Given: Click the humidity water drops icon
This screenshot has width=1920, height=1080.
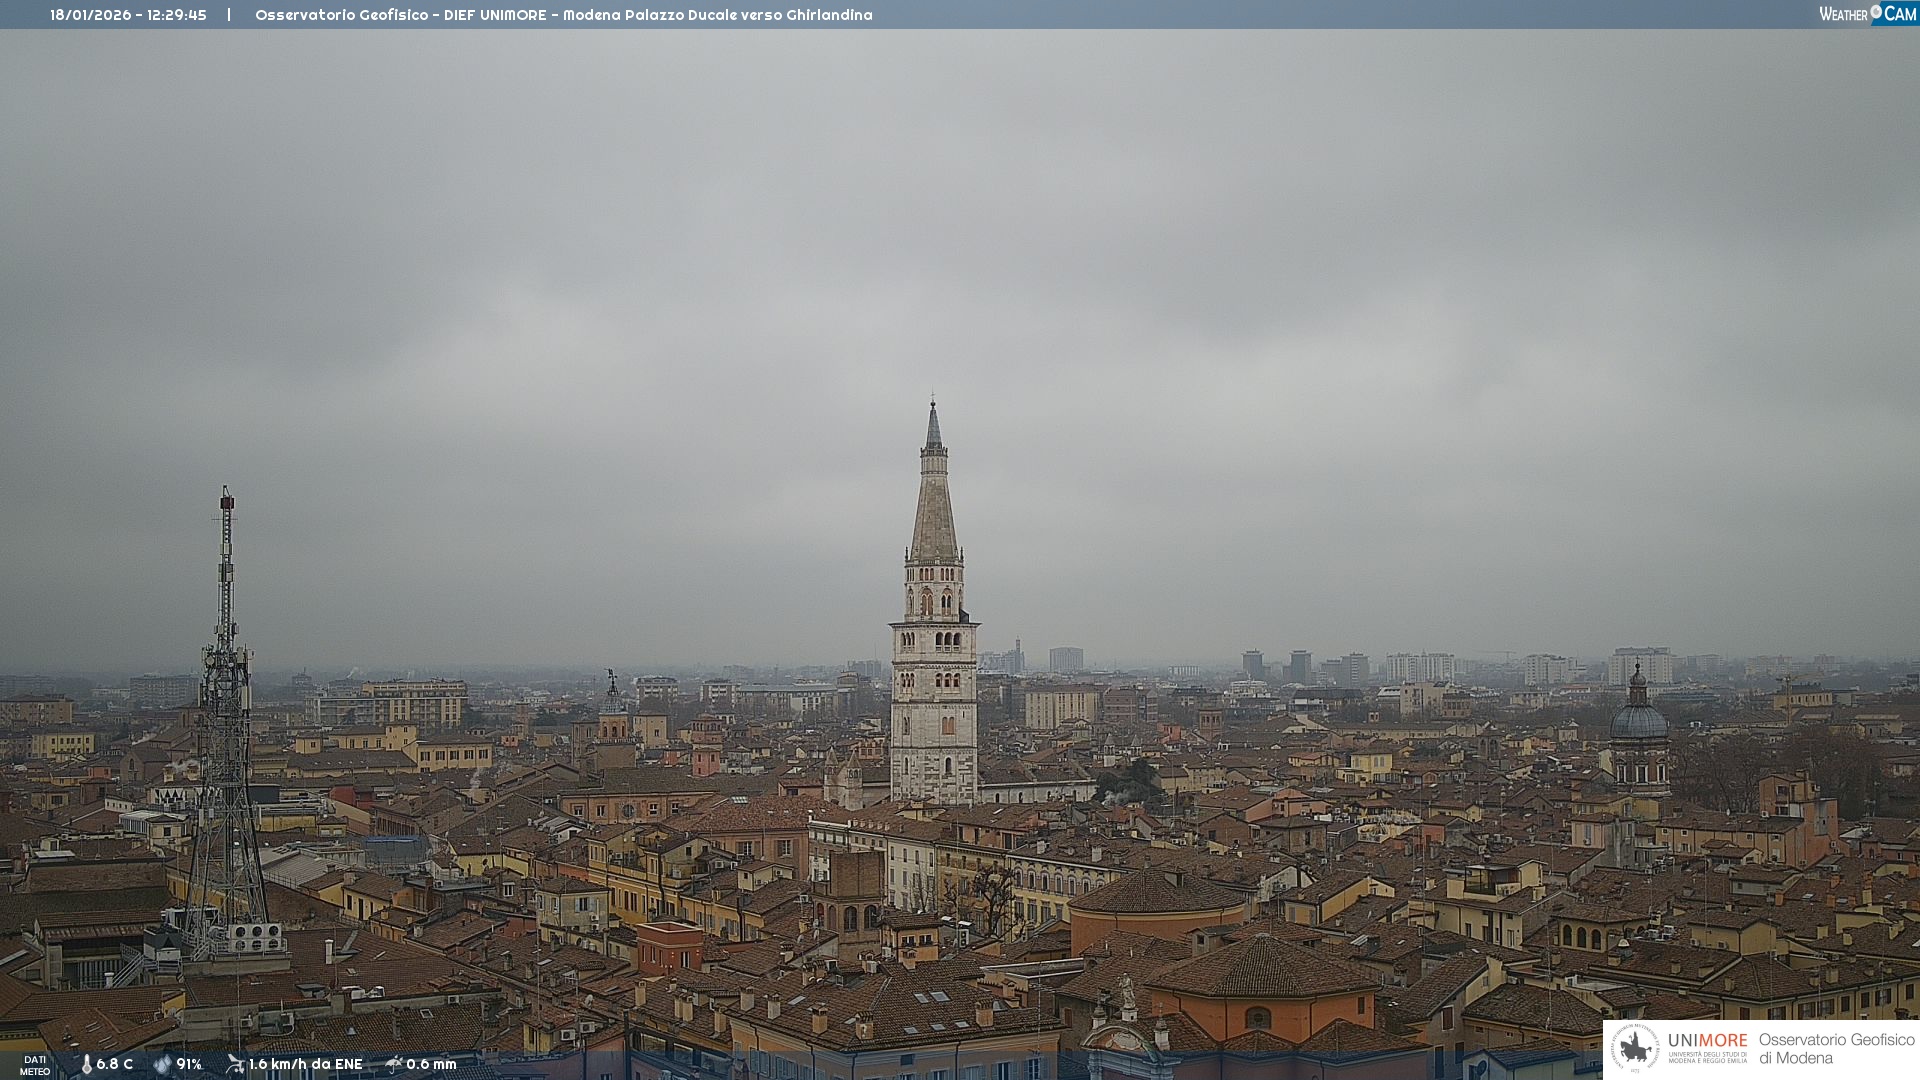Looking at the screenshot, I should (x=162, y=1064).
